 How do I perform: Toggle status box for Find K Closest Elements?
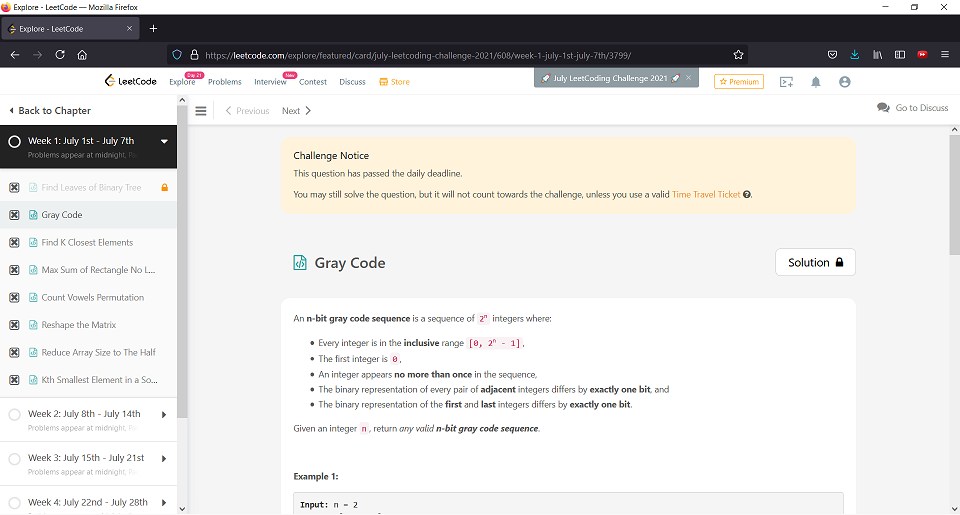coord(15,242)
